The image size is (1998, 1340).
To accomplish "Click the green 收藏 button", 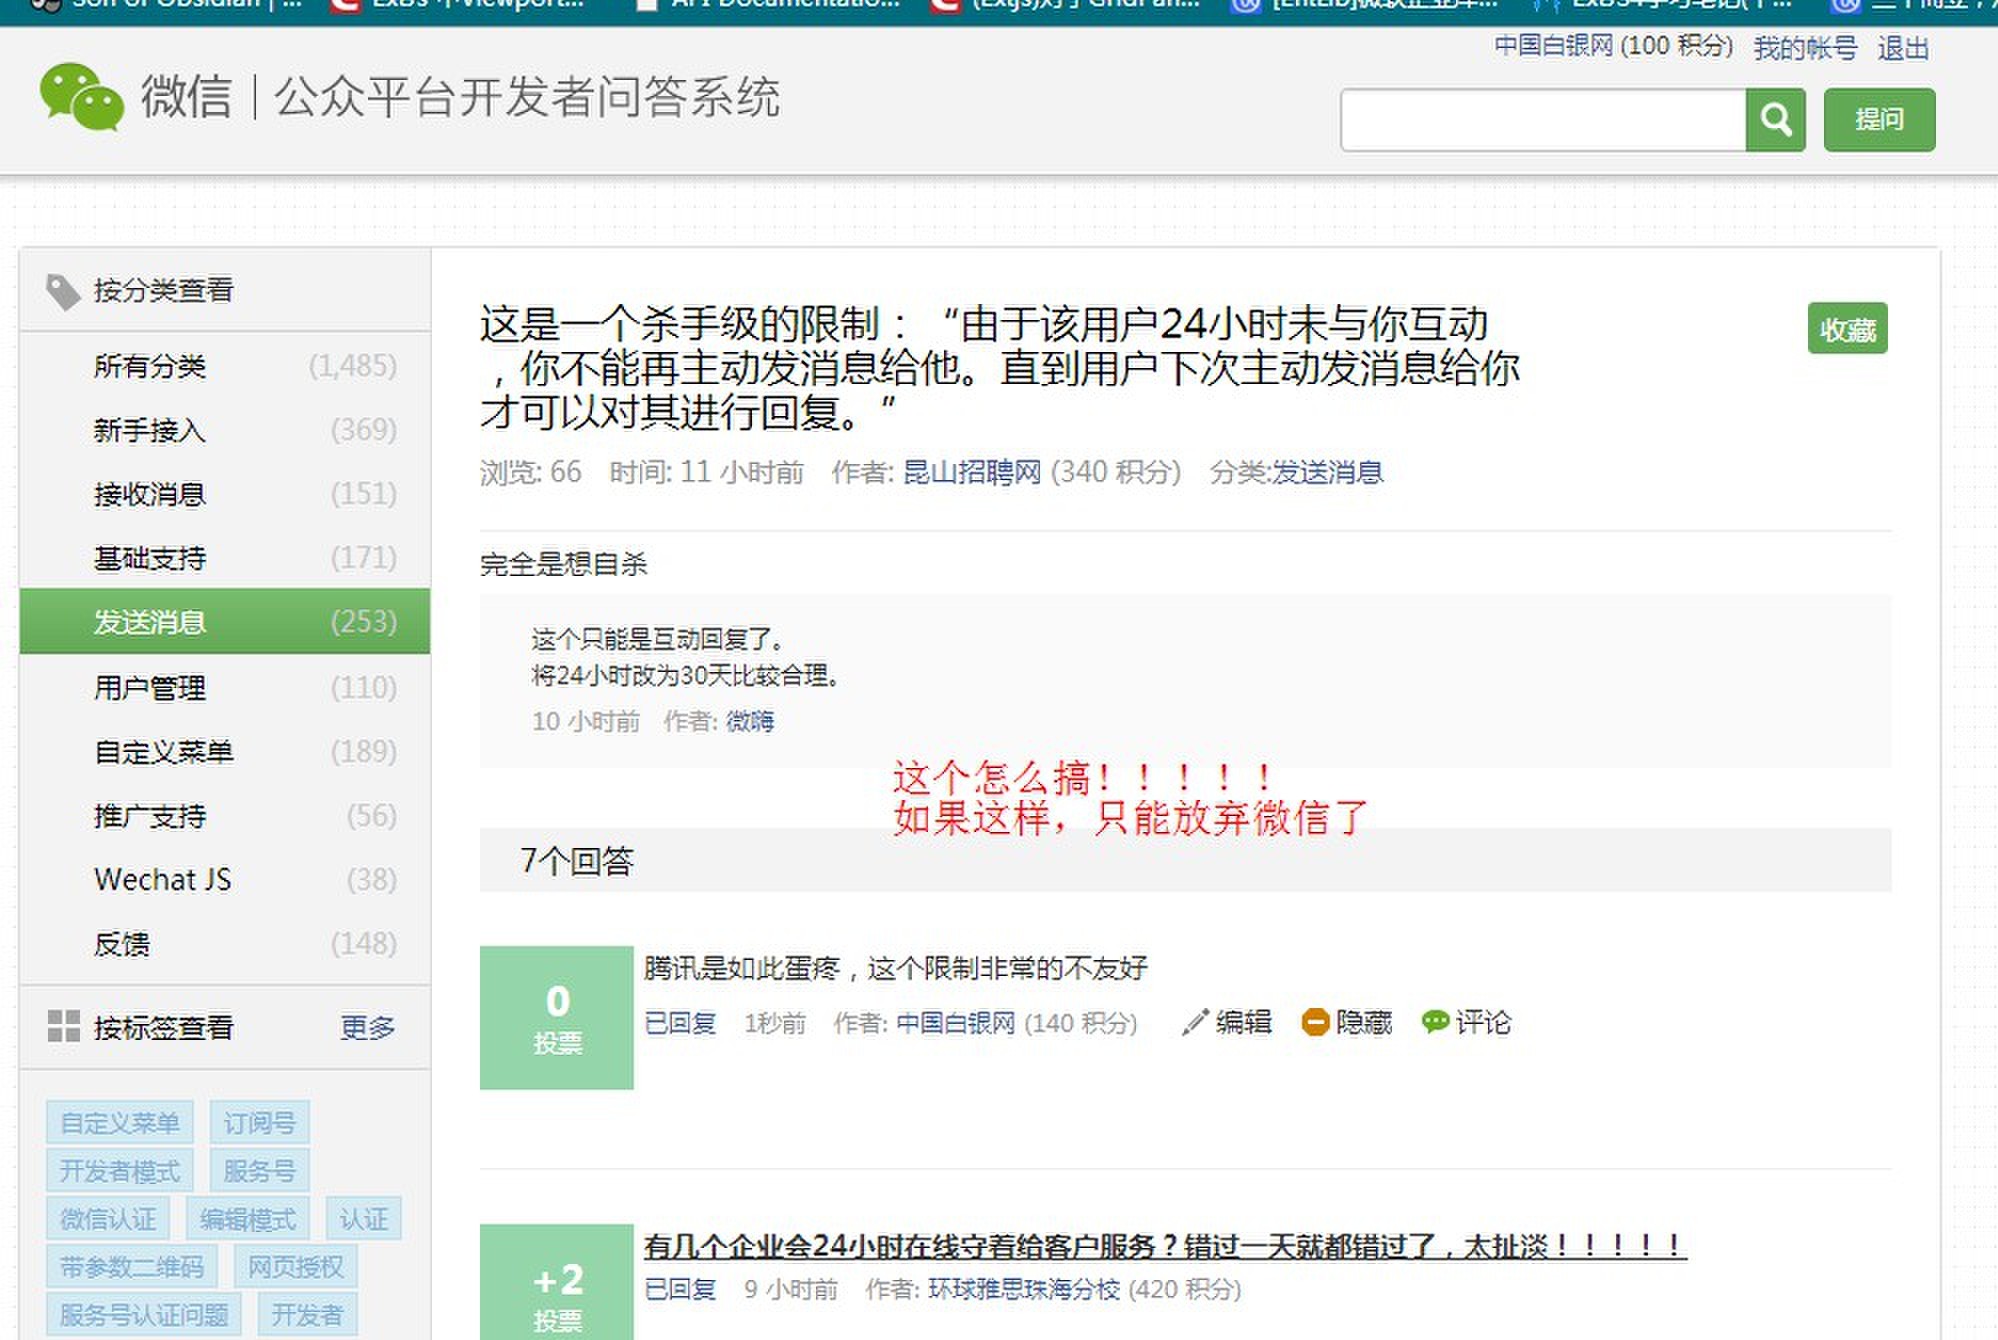I will [x=1847, y=329].
